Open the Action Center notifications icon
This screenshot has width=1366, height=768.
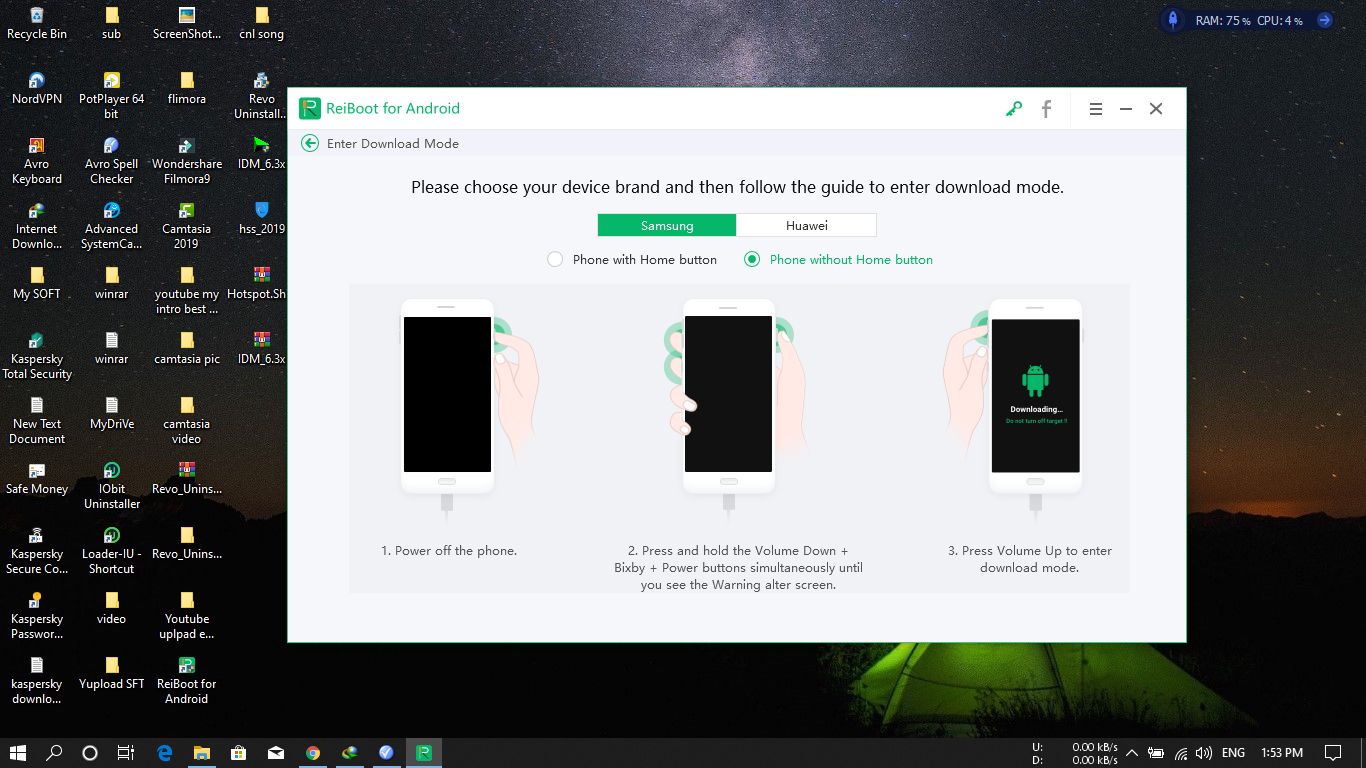coord(1333,753)
